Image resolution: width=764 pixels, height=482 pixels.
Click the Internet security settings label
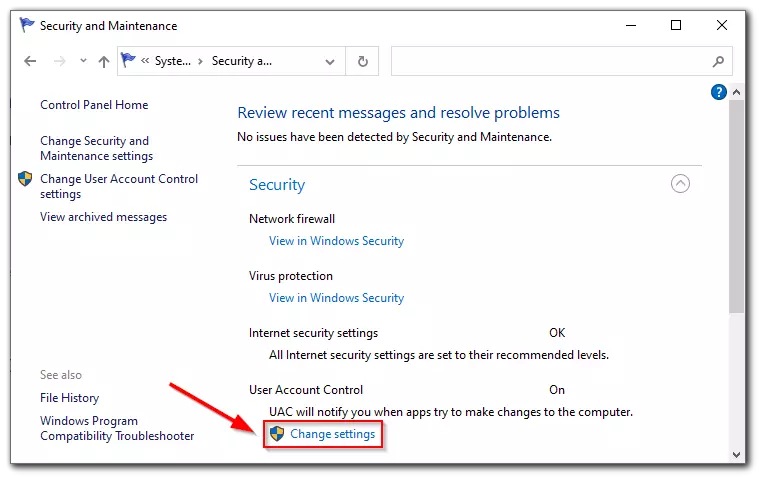click(313, 333)
